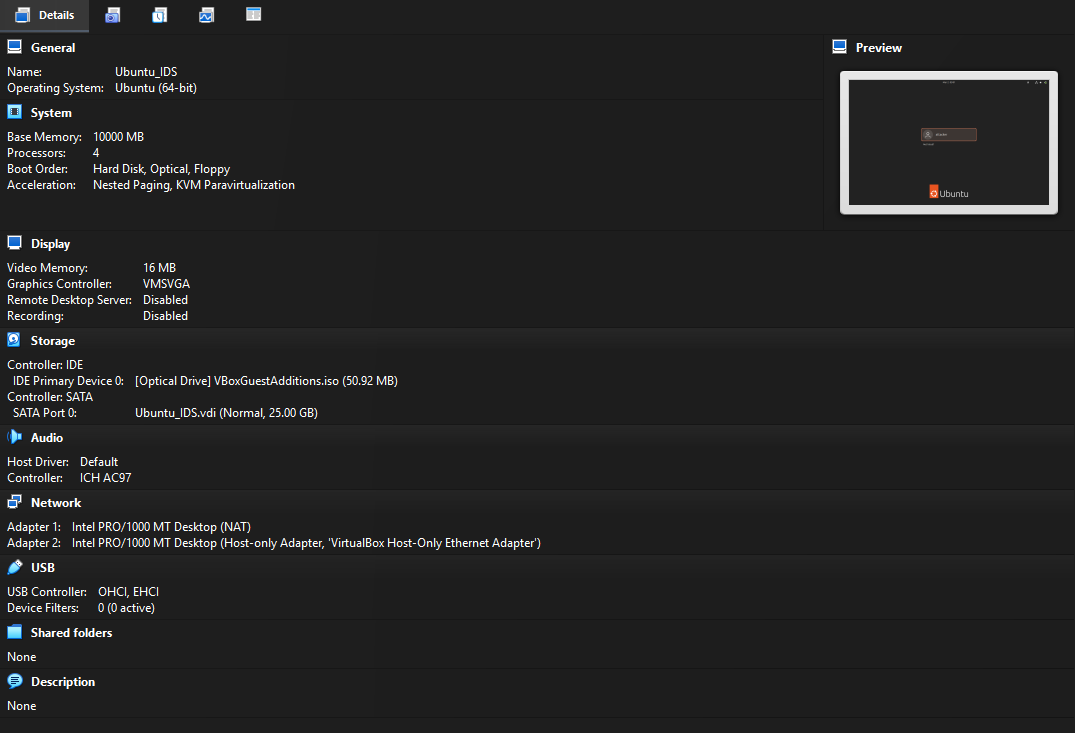The width and height of the screenshot is (1075, 733).
Task: Click Adapter 2 Host-only Adapter value
Action: pyautogui.click(x=306, y=542)
